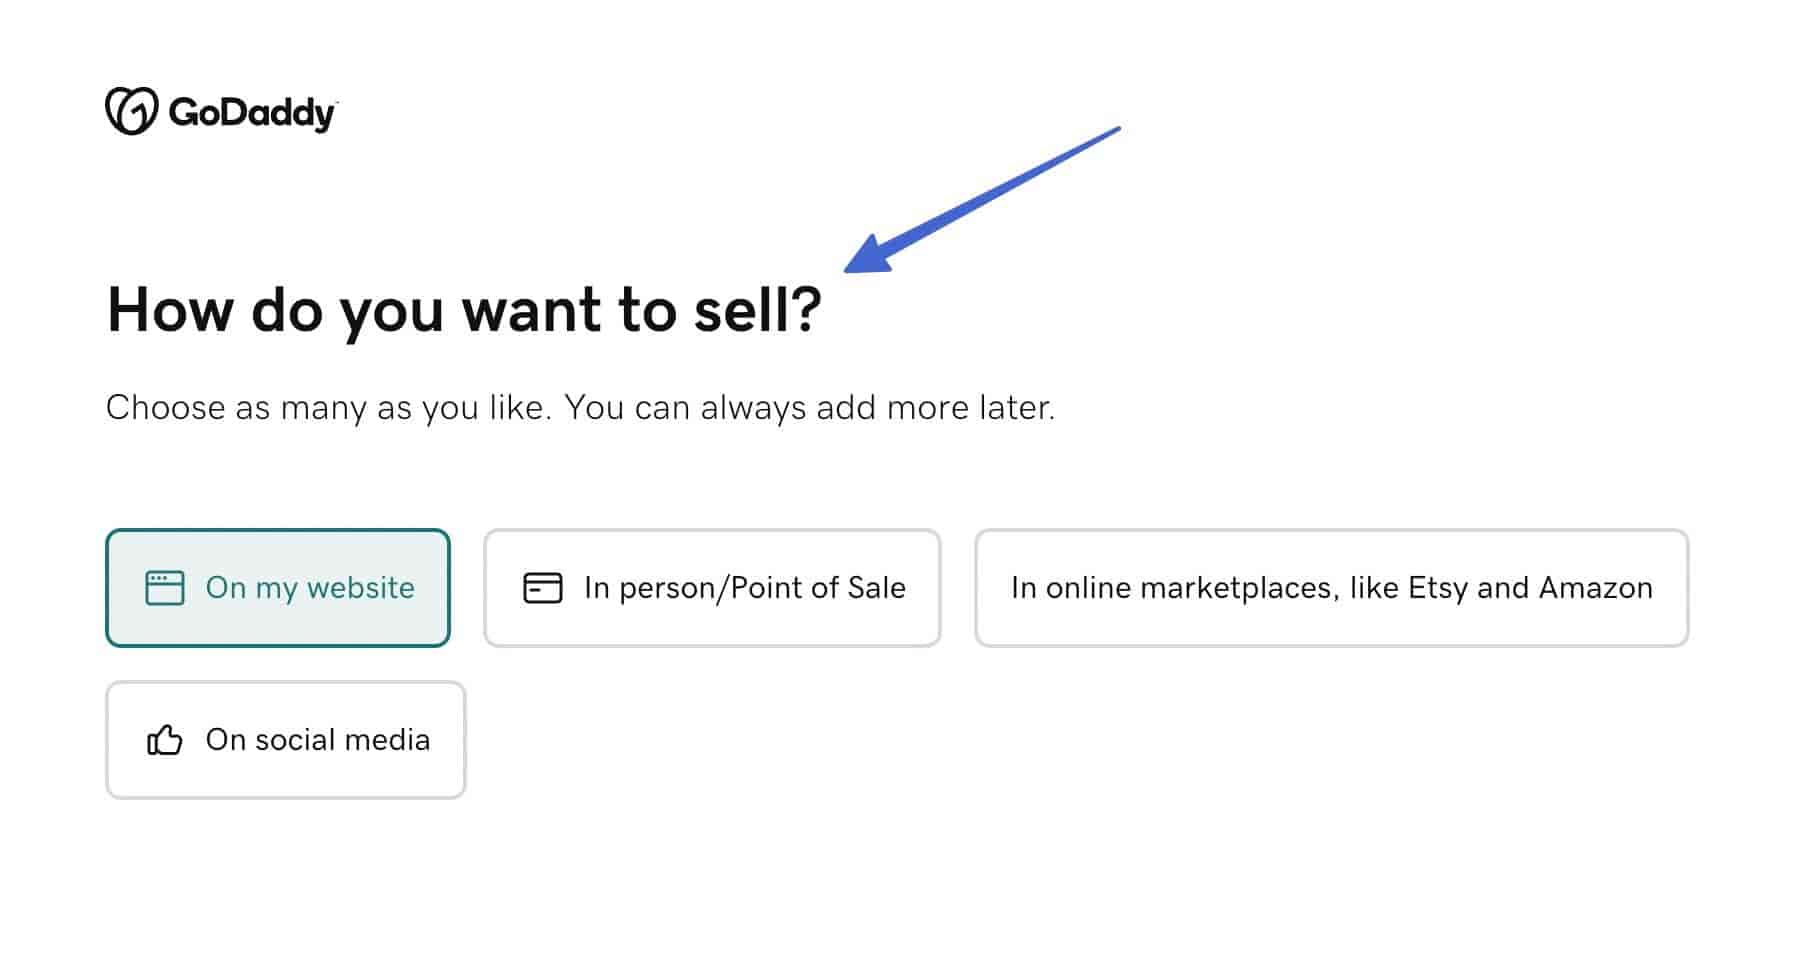Click the You can always add more later sentence

(x=810, y=408)
